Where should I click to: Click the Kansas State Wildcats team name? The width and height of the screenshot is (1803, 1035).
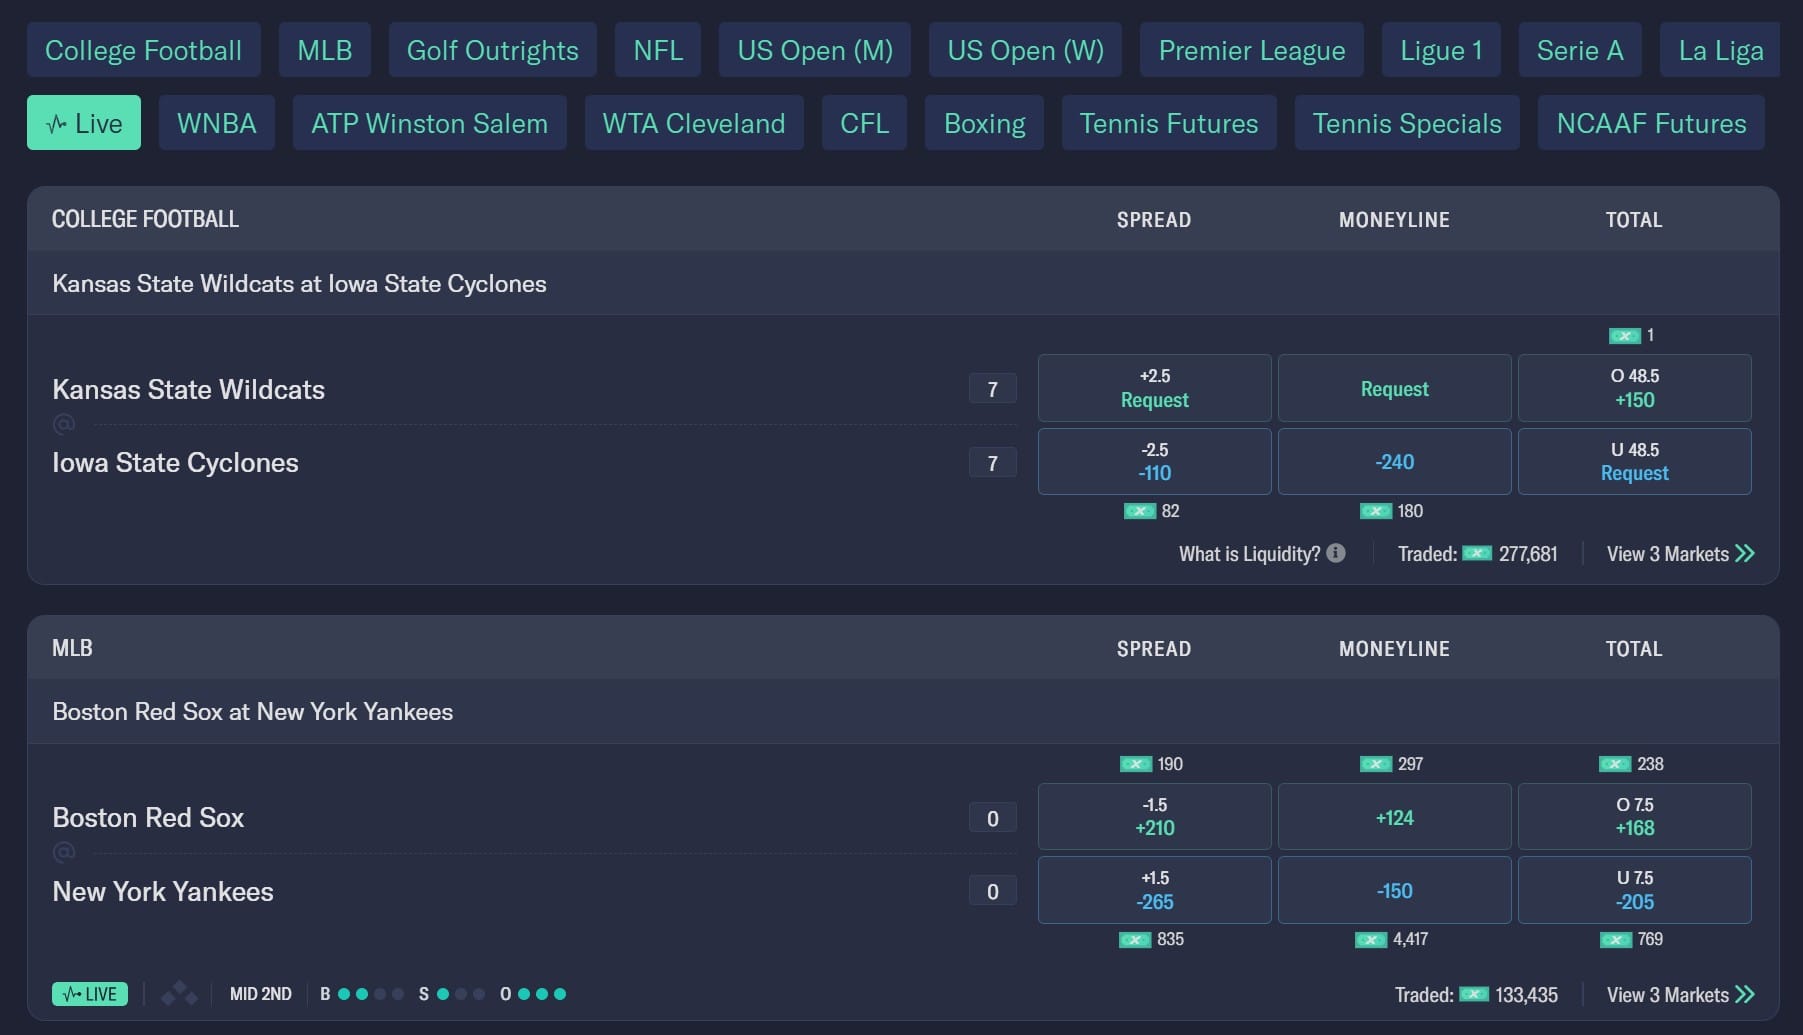pyautogui.click(x=188, y=389)
